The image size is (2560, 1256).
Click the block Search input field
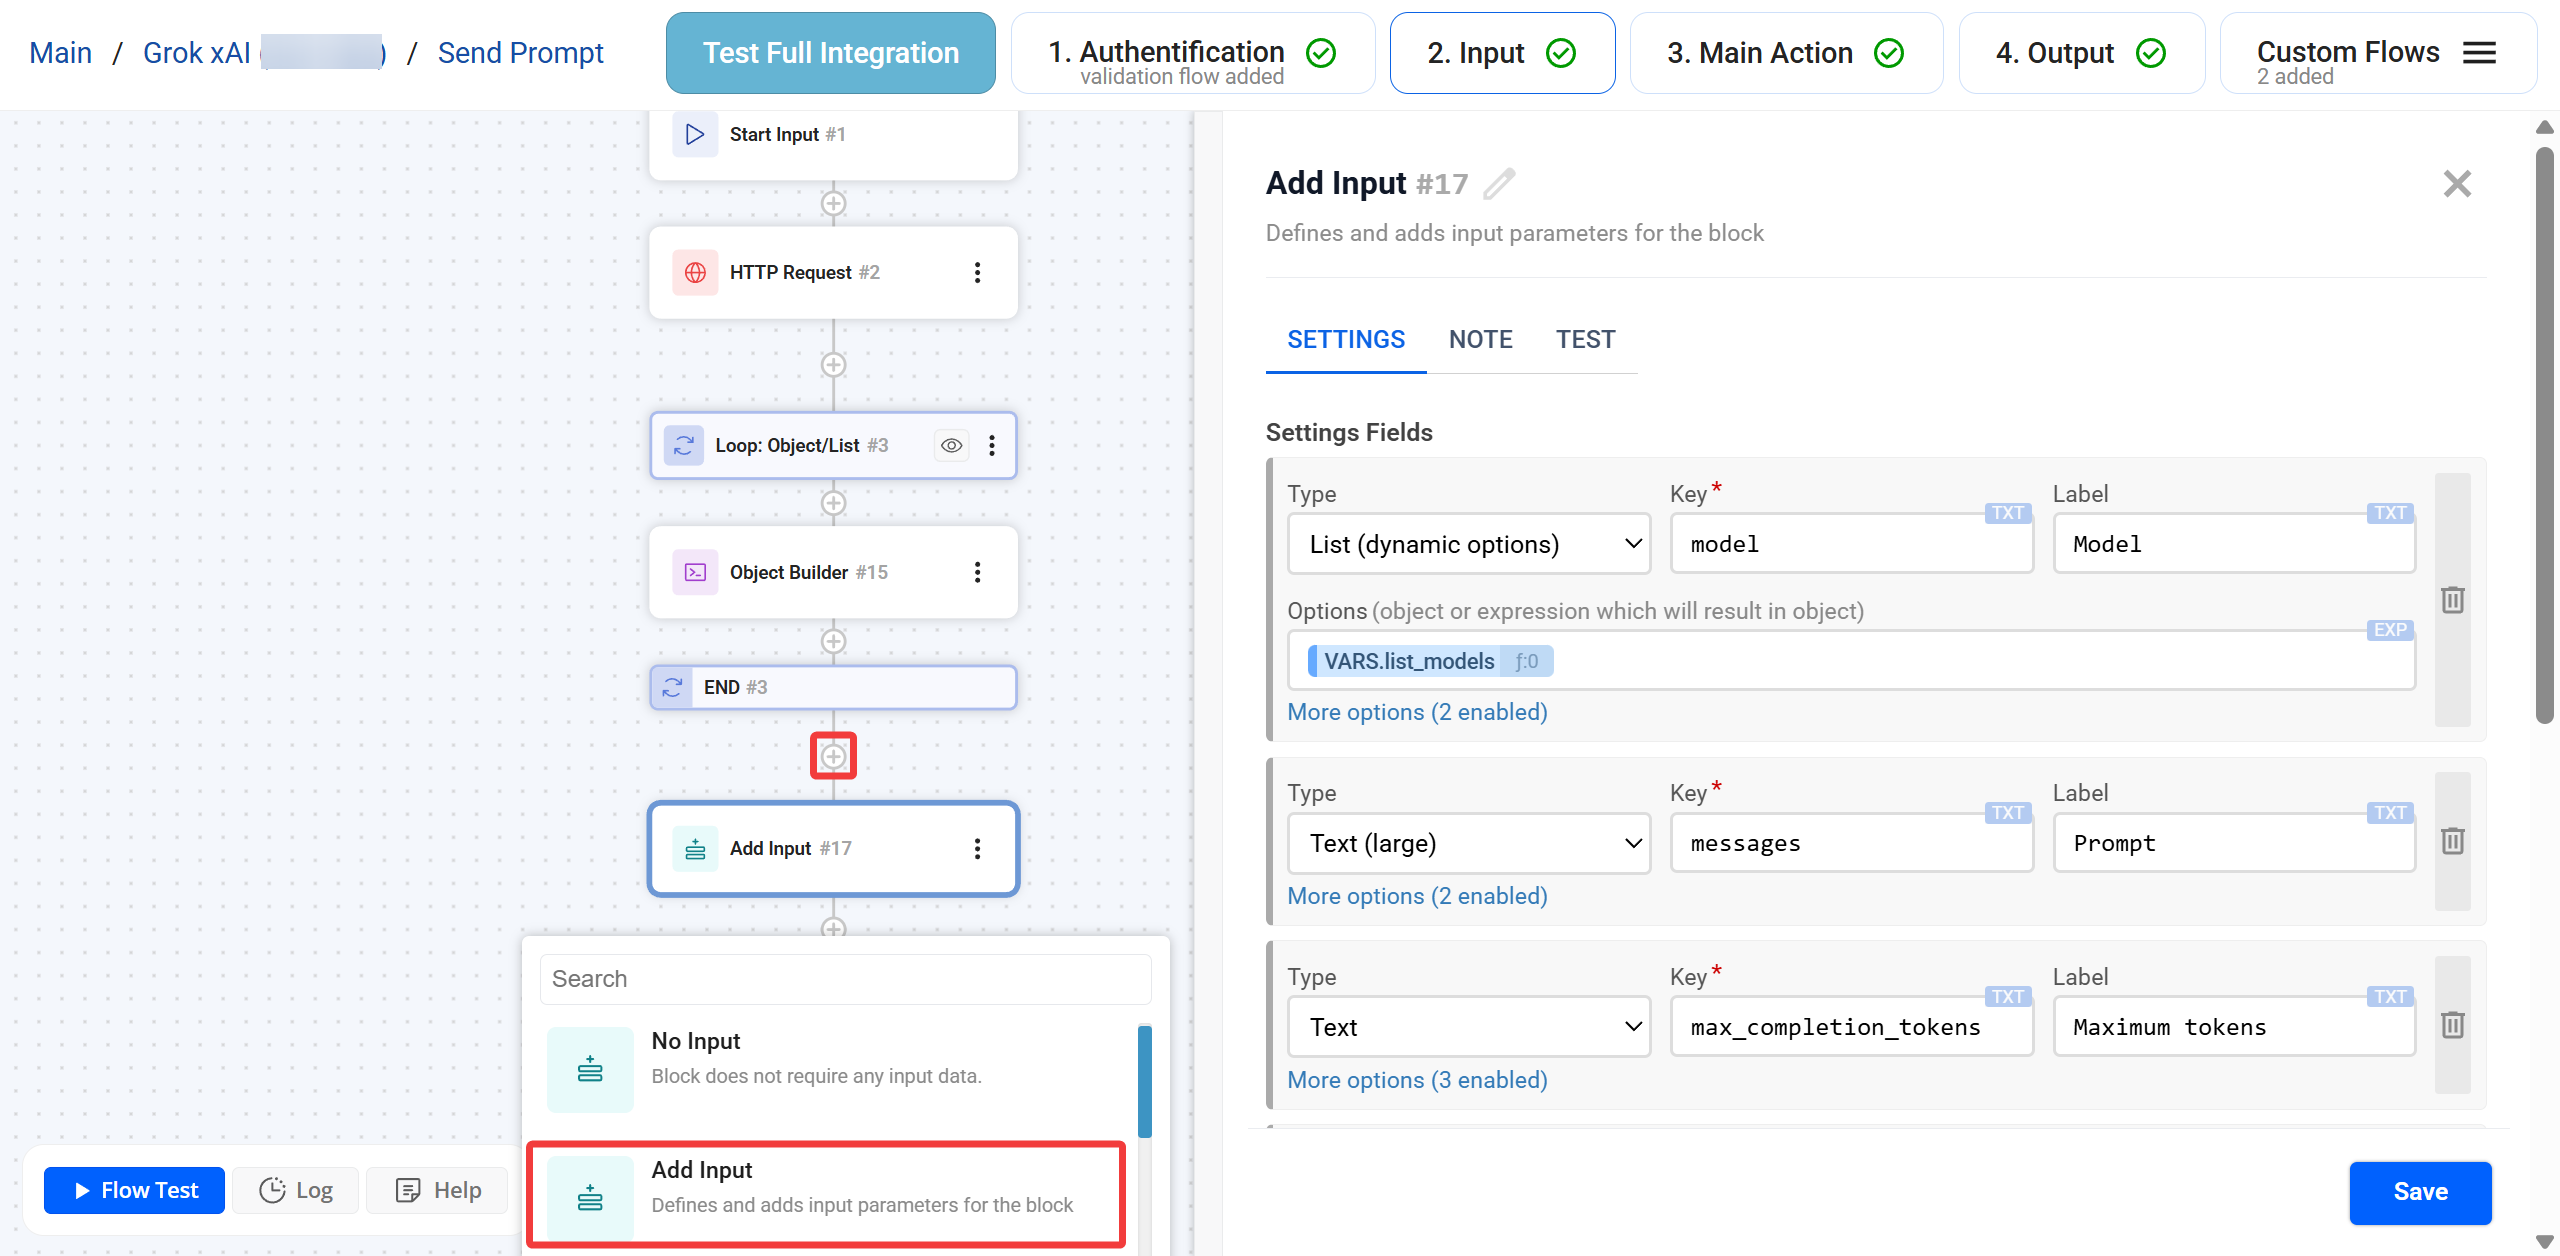845,979
